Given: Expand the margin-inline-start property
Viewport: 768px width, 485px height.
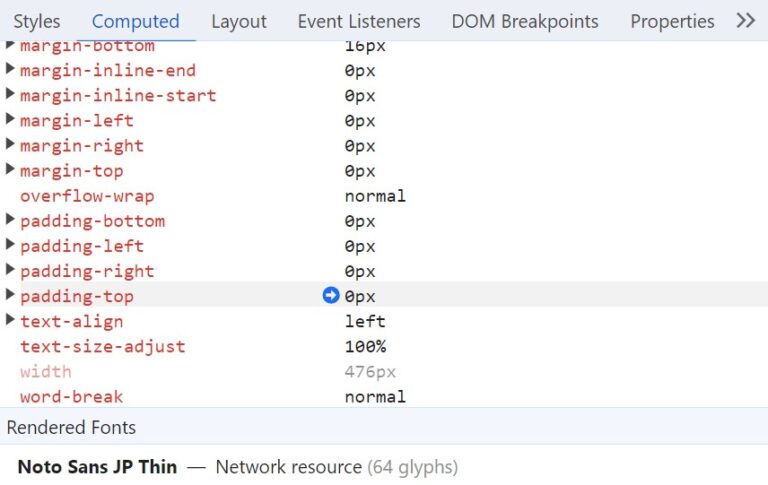Looking at the screenshot, I should [x=11, y=95].
